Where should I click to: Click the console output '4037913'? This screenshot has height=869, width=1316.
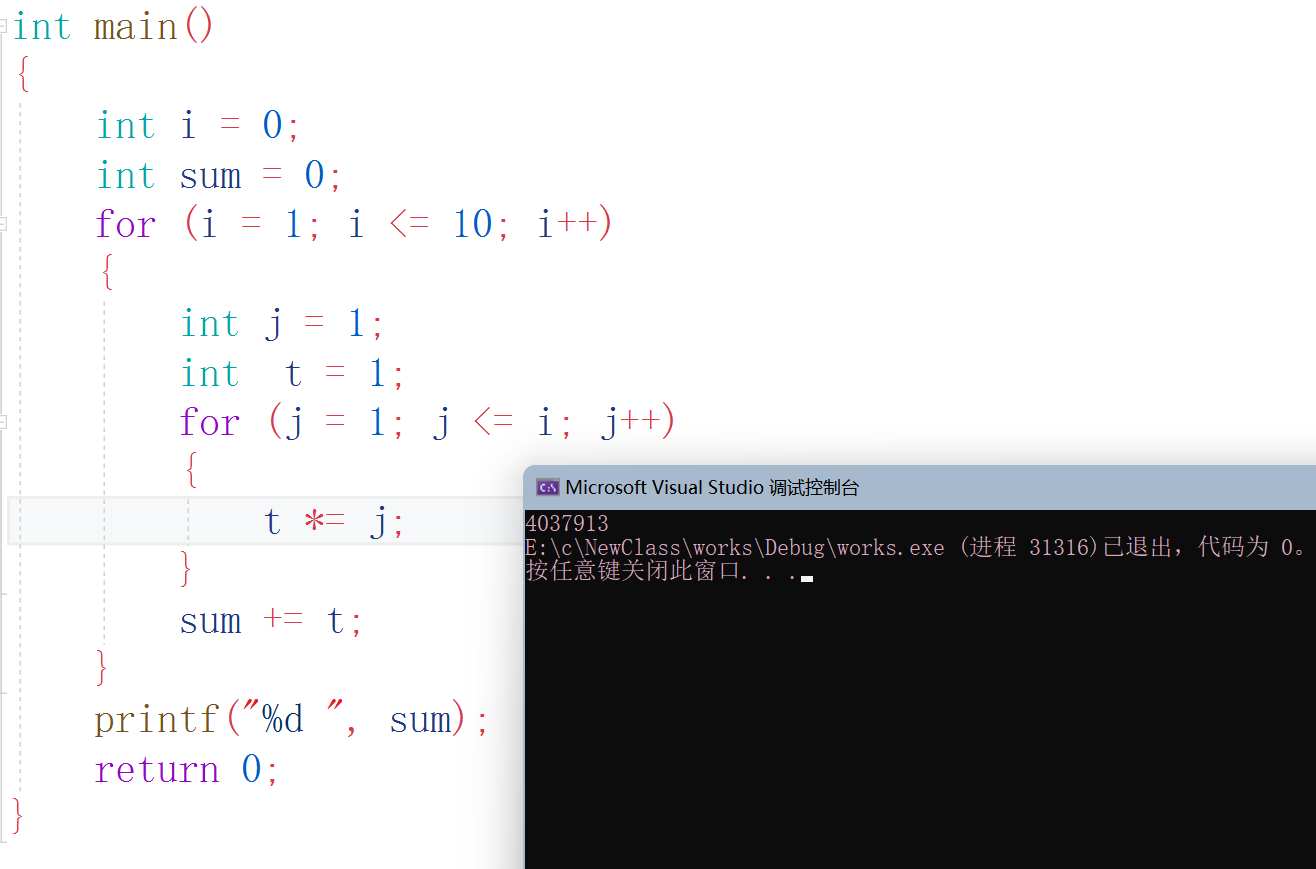pos(567,523)
